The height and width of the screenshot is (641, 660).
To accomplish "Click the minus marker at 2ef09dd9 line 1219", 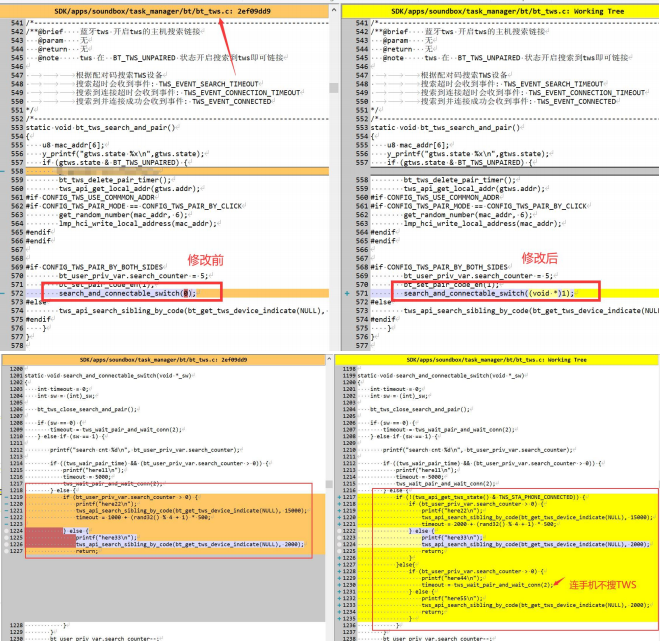I will (x=6, y=497).
